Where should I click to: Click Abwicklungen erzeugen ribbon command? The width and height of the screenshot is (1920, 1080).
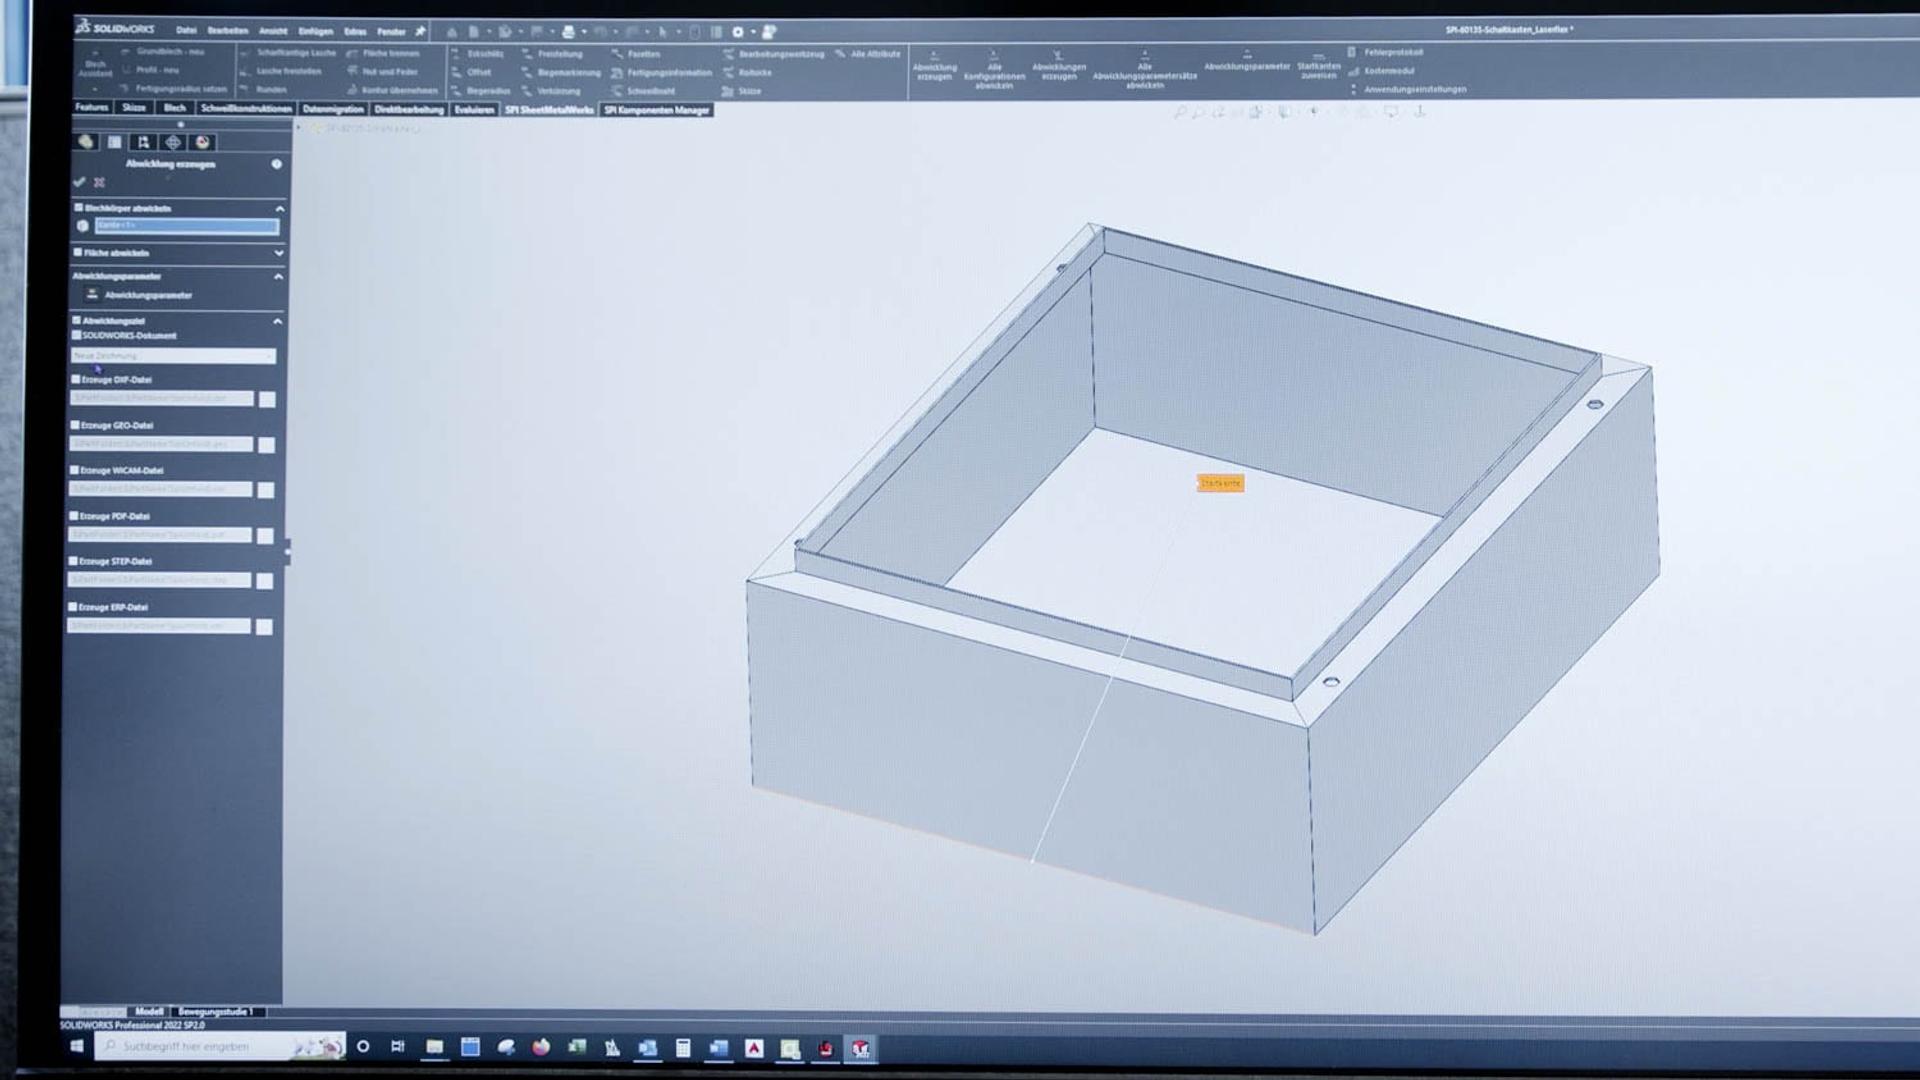(x=1058, y=66)
